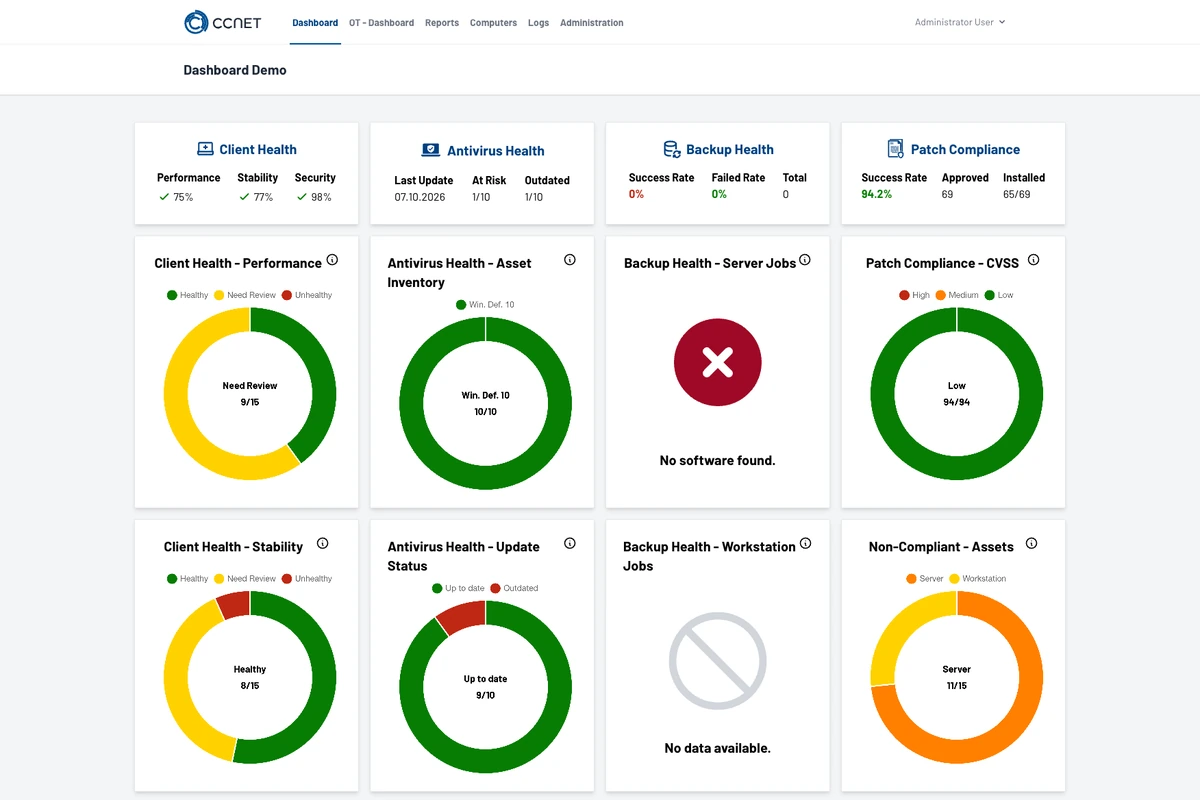Viewport: 1200px width, 800px height.
Task: Click the 'No data available.' message
Action: point(718,748)
